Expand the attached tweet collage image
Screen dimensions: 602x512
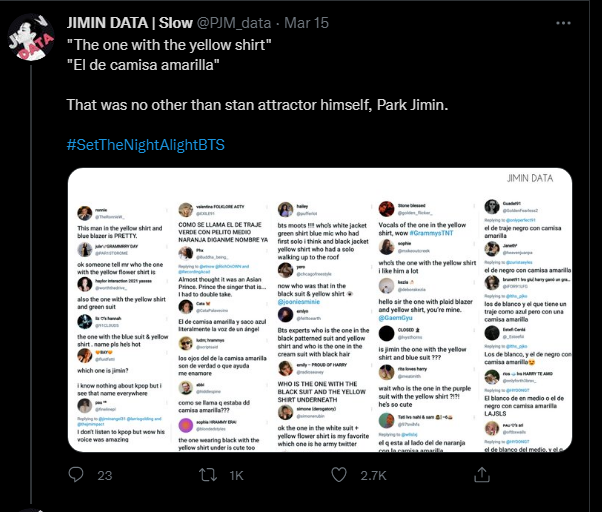320,310
